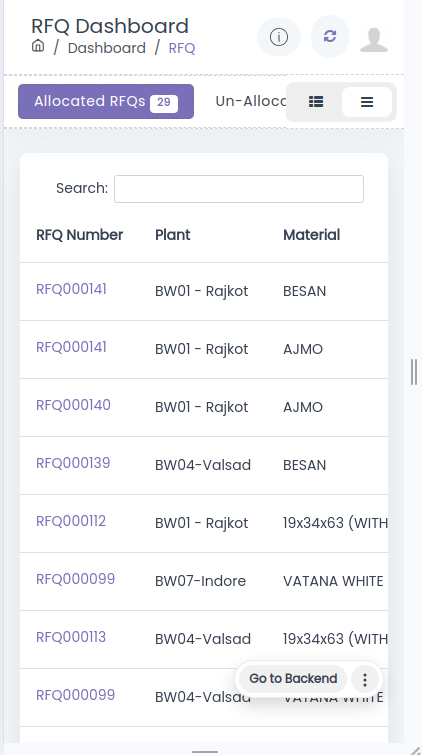Image resolution: width=422 pixels, height=755 pixels.
Task: Open the info circle icon
Action: [279, 37]
